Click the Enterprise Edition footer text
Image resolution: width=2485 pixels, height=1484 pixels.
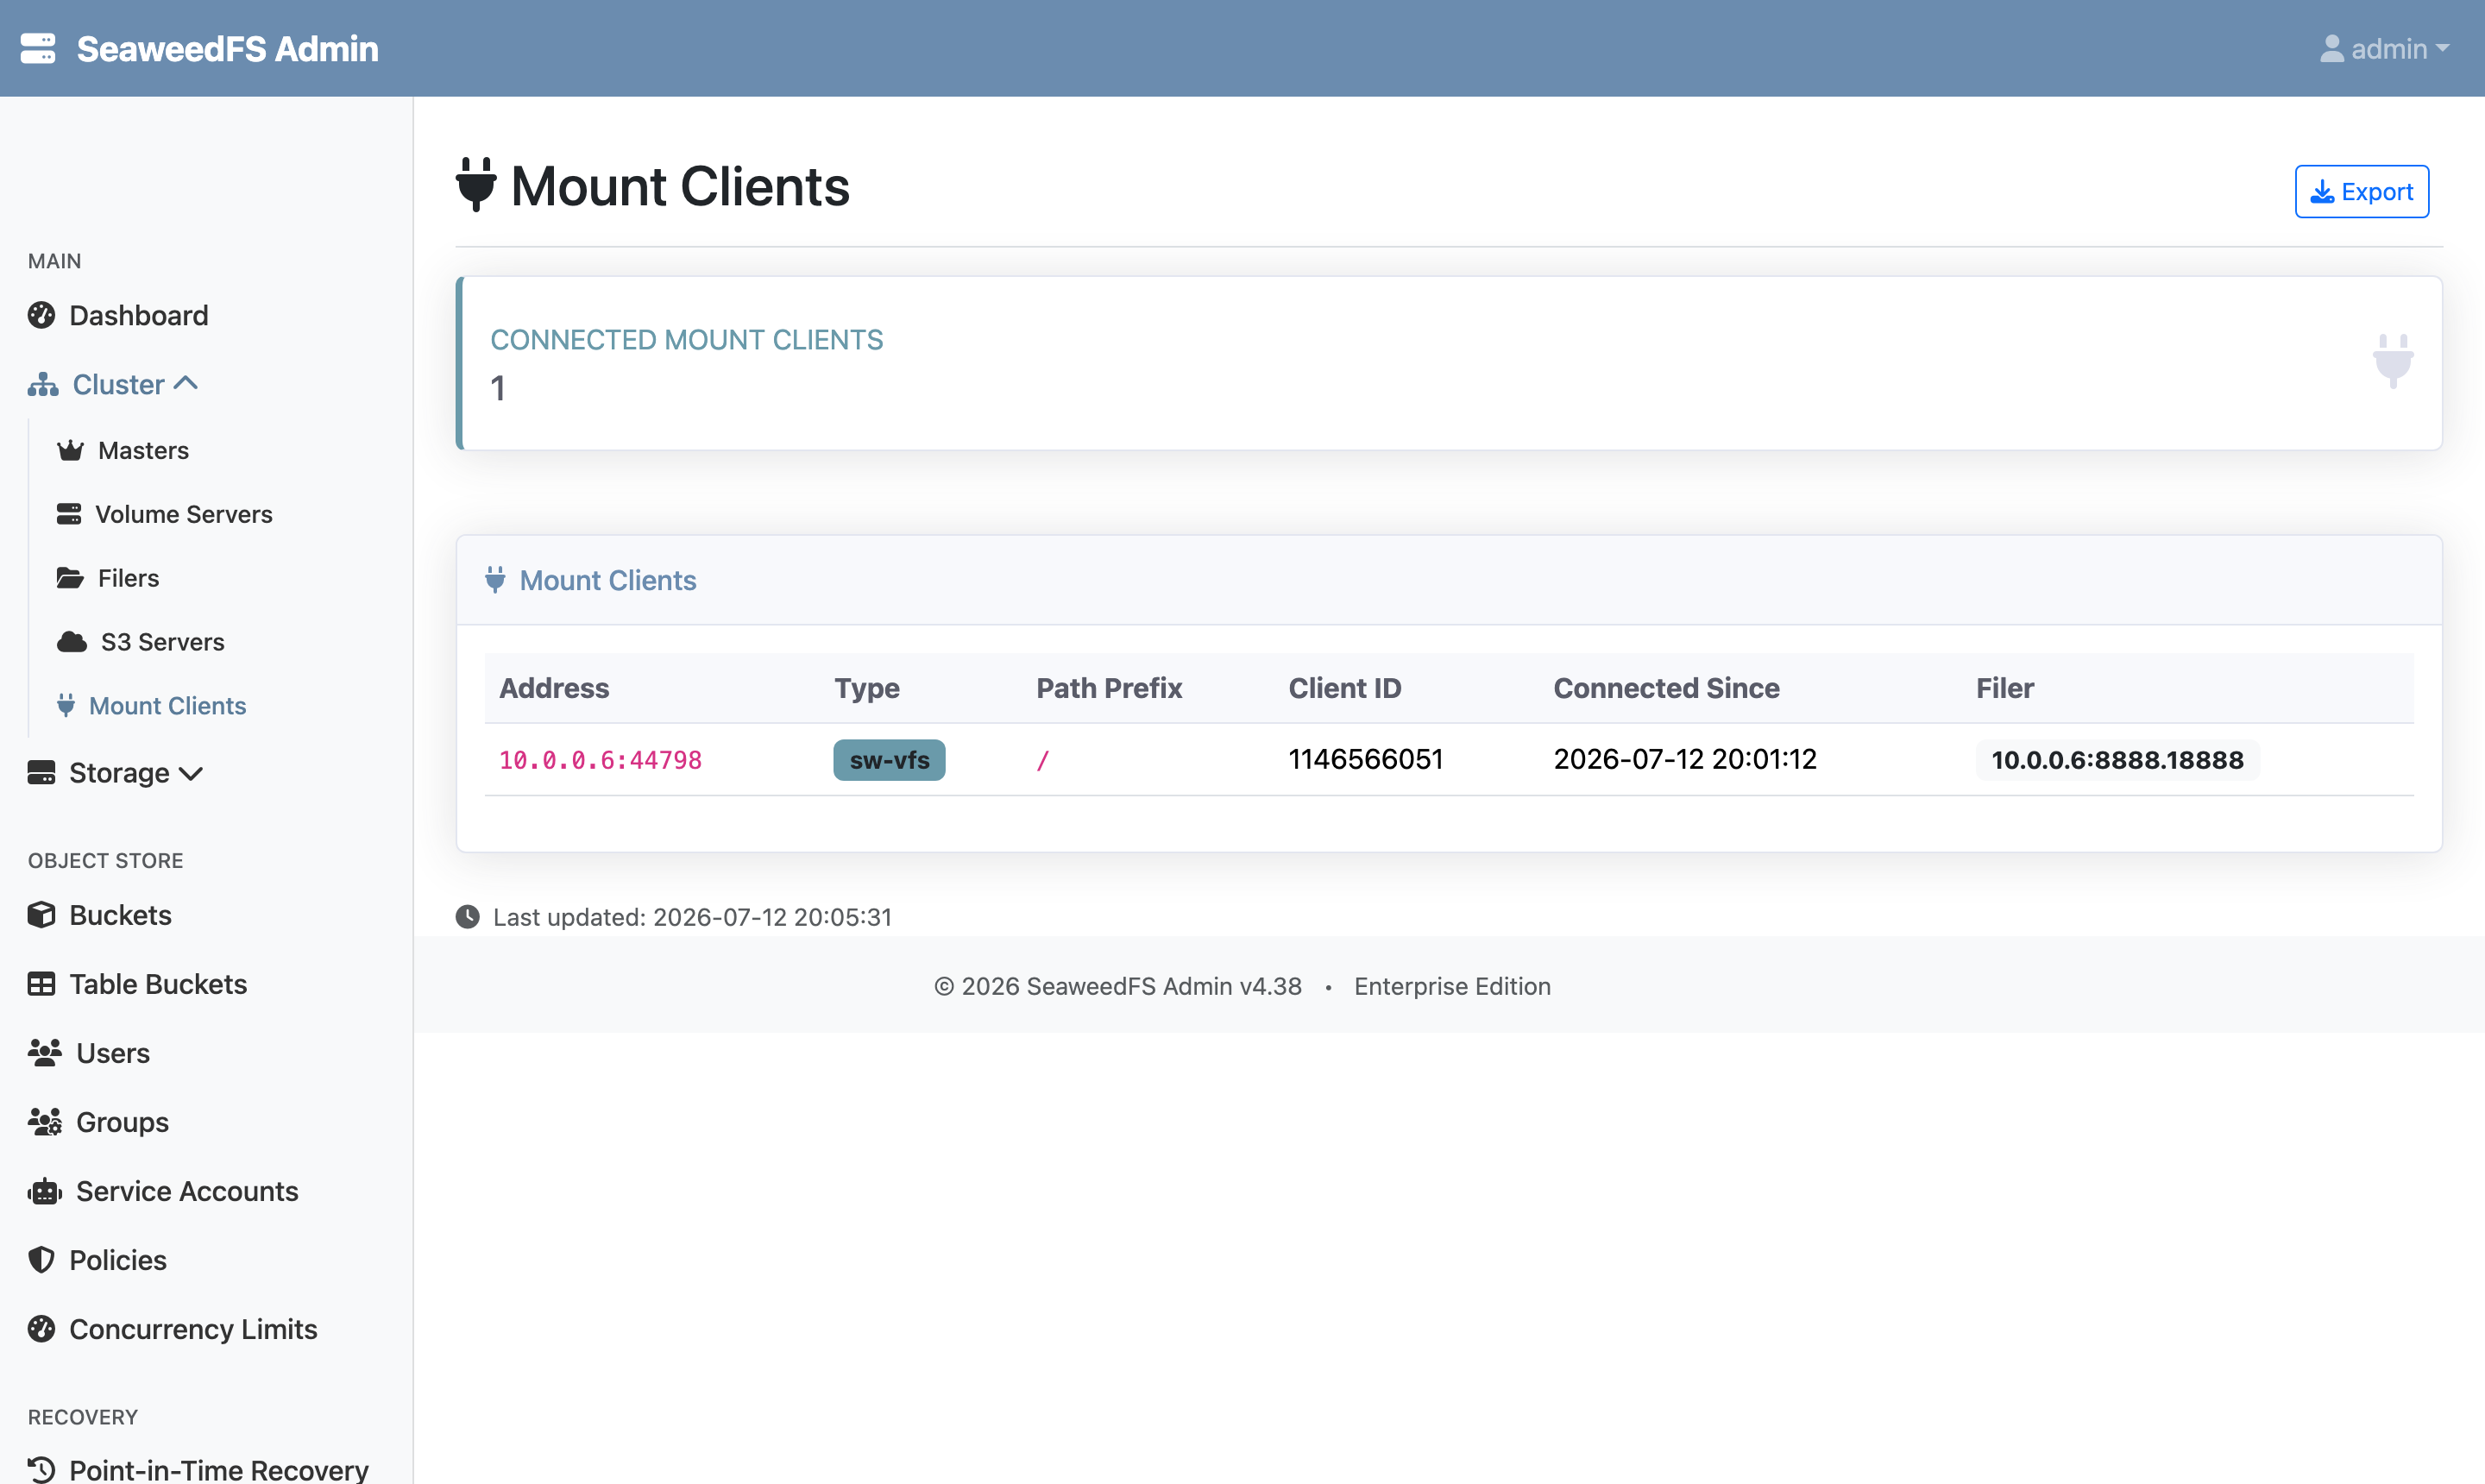click(x=1452, y=986)
